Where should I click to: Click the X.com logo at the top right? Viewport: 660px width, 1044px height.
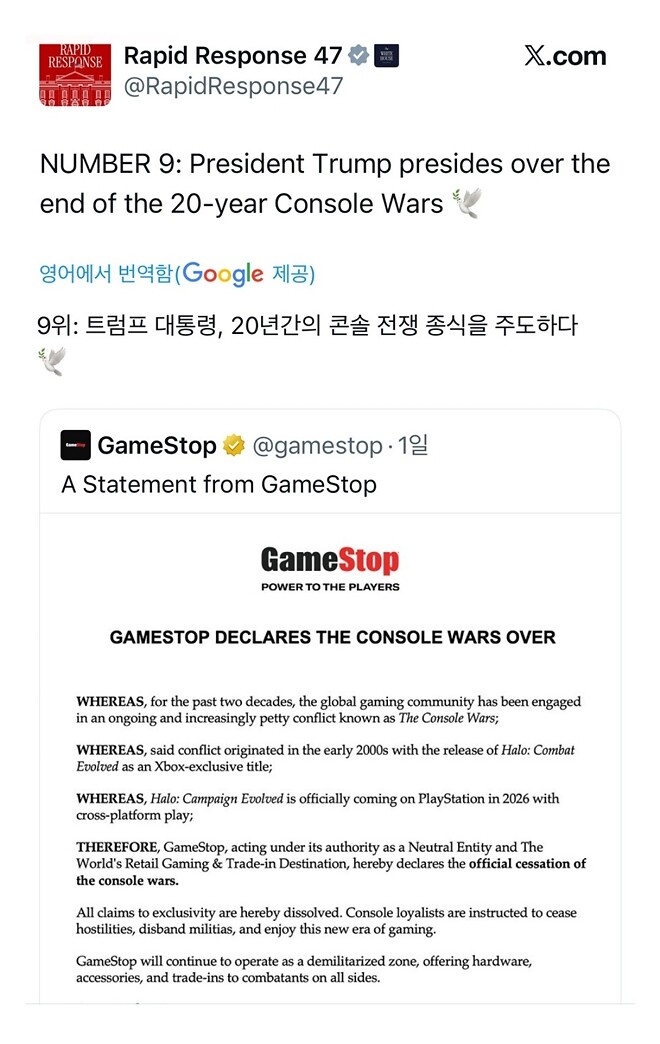coord(565,57)
